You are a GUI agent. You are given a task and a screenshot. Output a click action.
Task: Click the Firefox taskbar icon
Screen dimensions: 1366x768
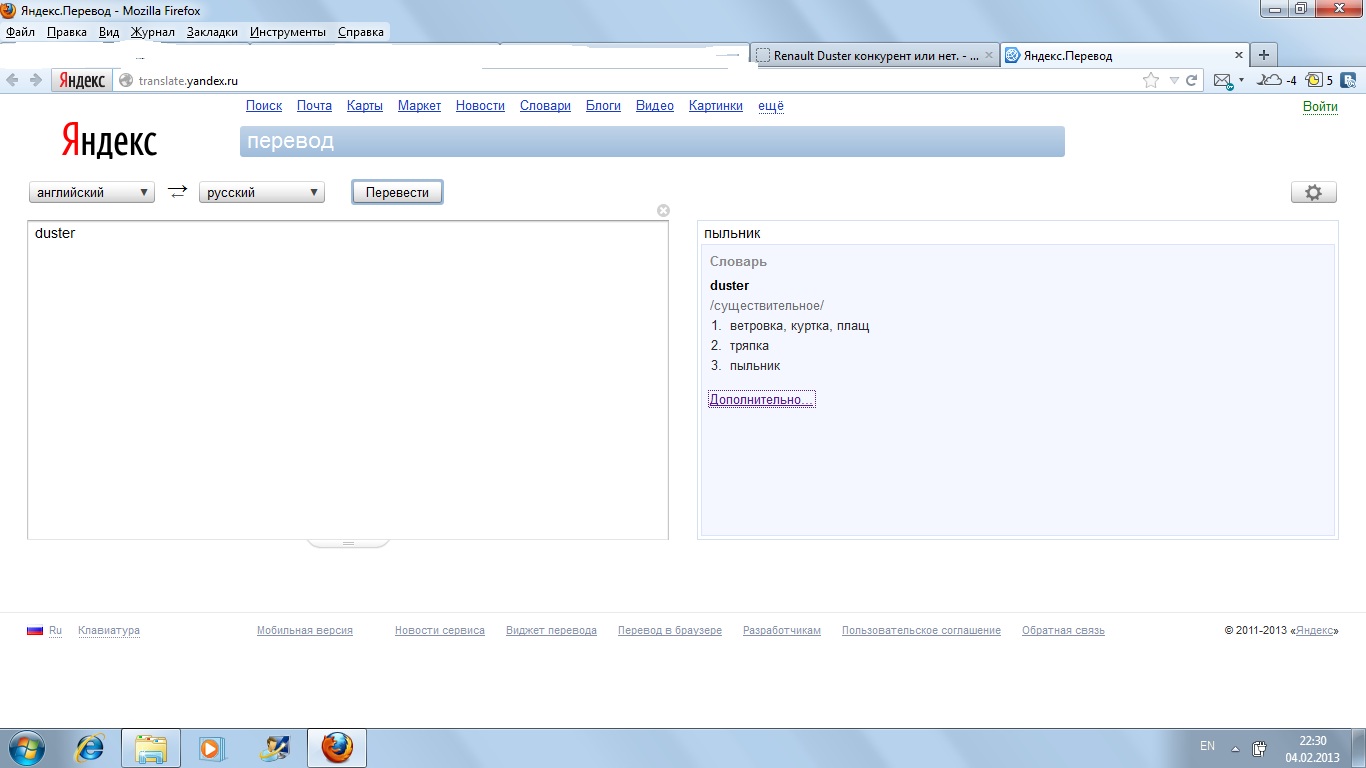click(x=337, y=748)
